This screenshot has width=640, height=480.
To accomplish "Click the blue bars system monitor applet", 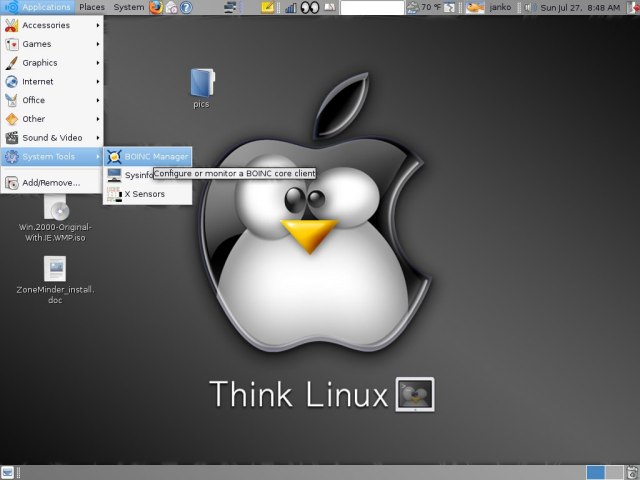I will [x=291, y=7].
